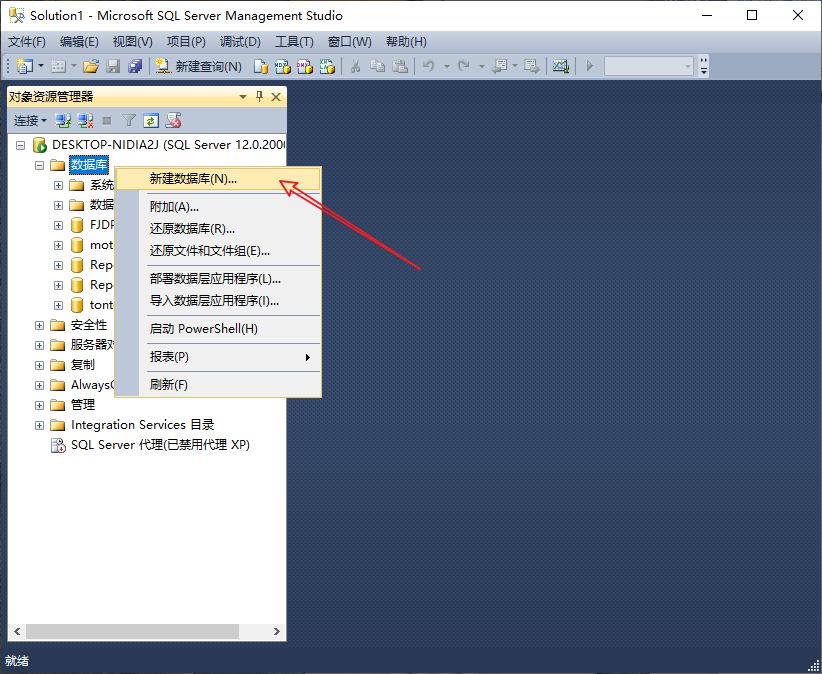Viewport: 822px width, 674px height.
Task: Click the Delete script icon in Object Explorer
Action: coord(174,121)
